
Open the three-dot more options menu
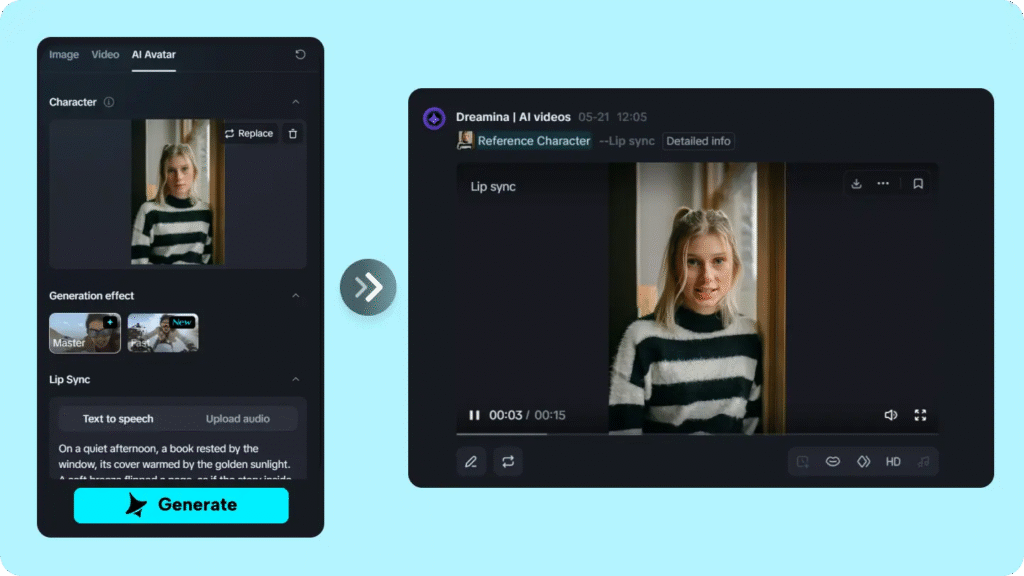883,184
